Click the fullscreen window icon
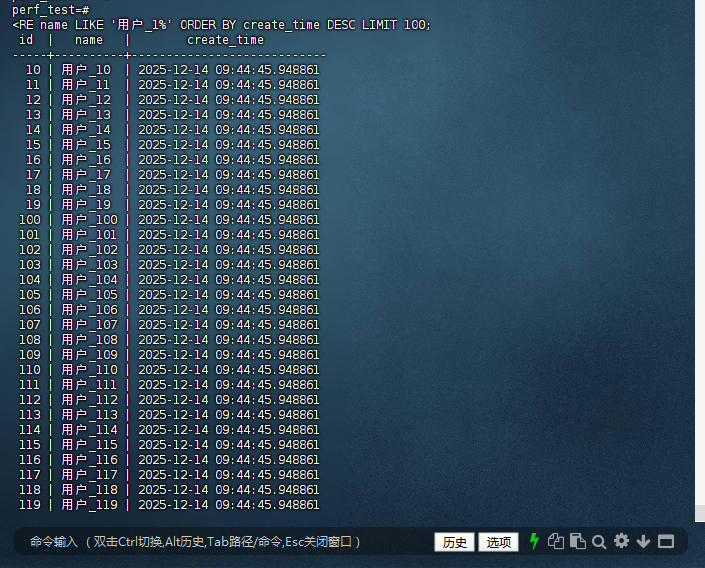The height and width of the screenshot is (568, 705). 666,541
